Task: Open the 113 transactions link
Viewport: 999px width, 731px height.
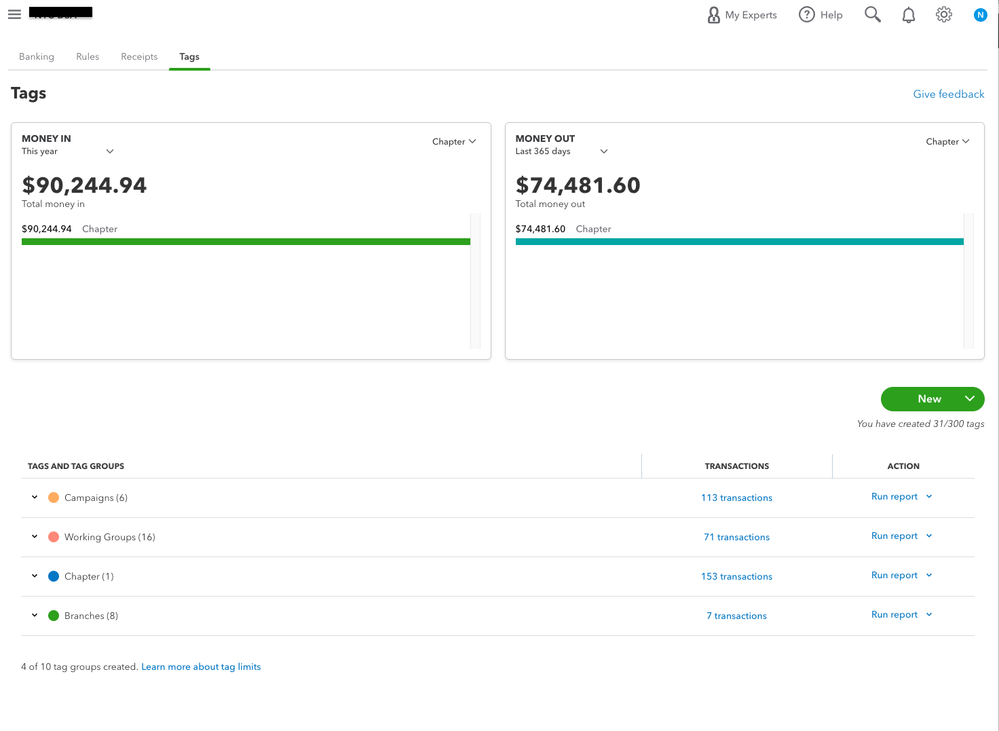Action: tap(736, 498)
